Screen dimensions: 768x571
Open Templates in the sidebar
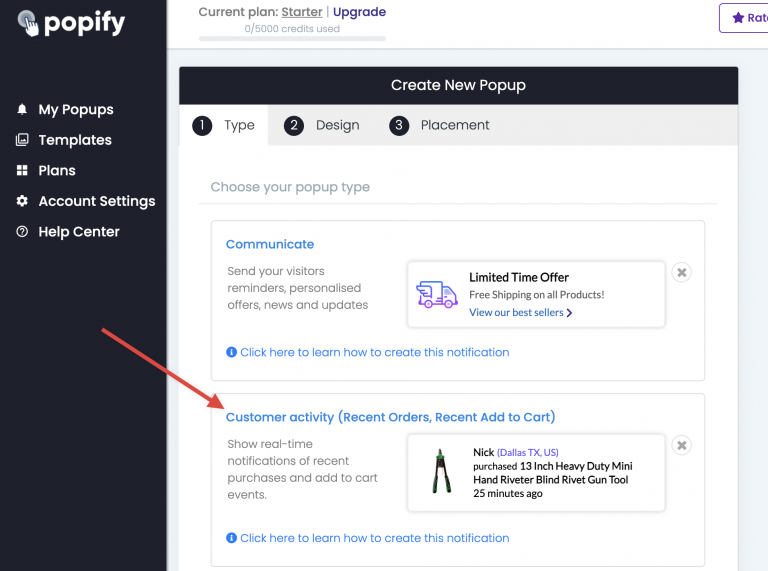pos(75,140)
